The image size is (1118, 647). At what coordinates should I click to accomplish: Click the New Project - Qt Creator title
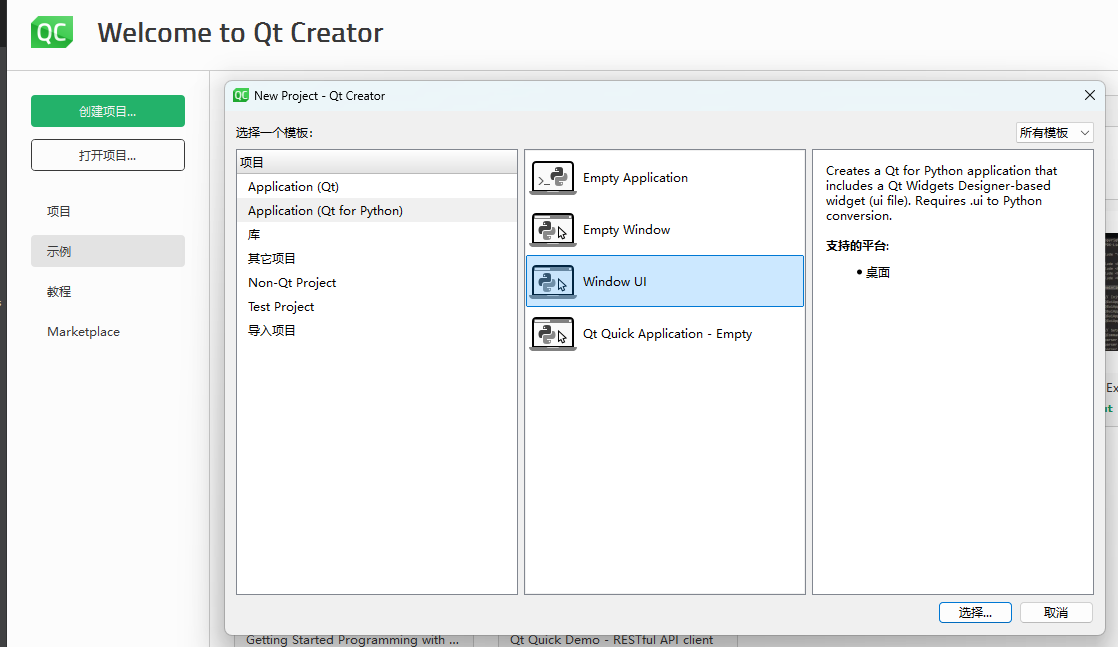coord(319,96)
